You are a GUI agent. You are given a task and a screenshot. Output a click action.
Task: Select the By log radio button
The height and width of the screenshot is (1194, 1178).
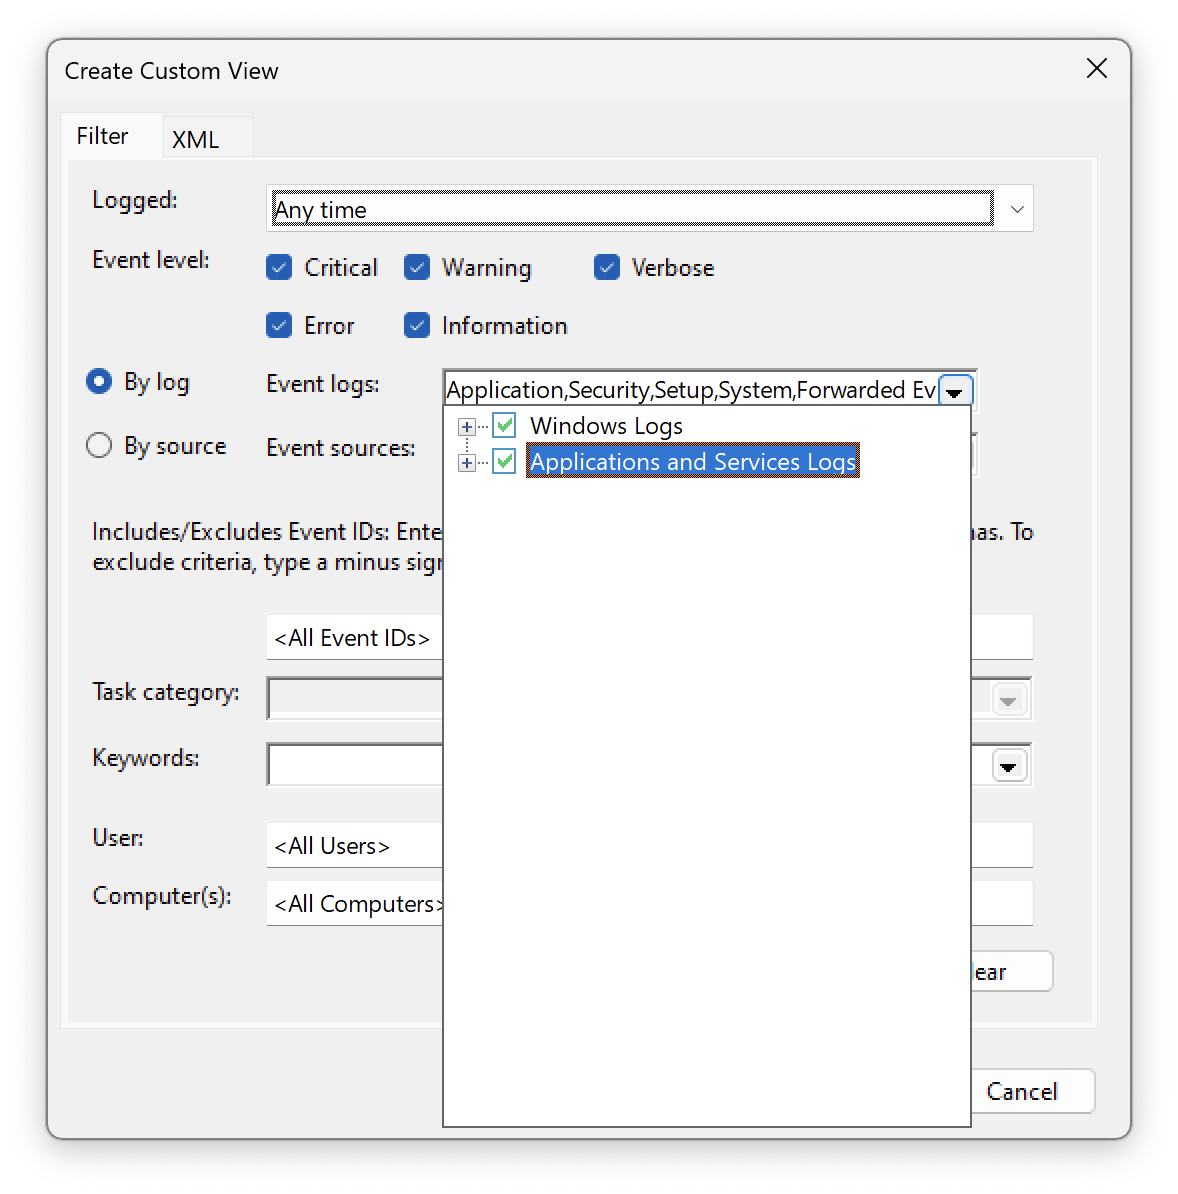[x=99, y=381]
